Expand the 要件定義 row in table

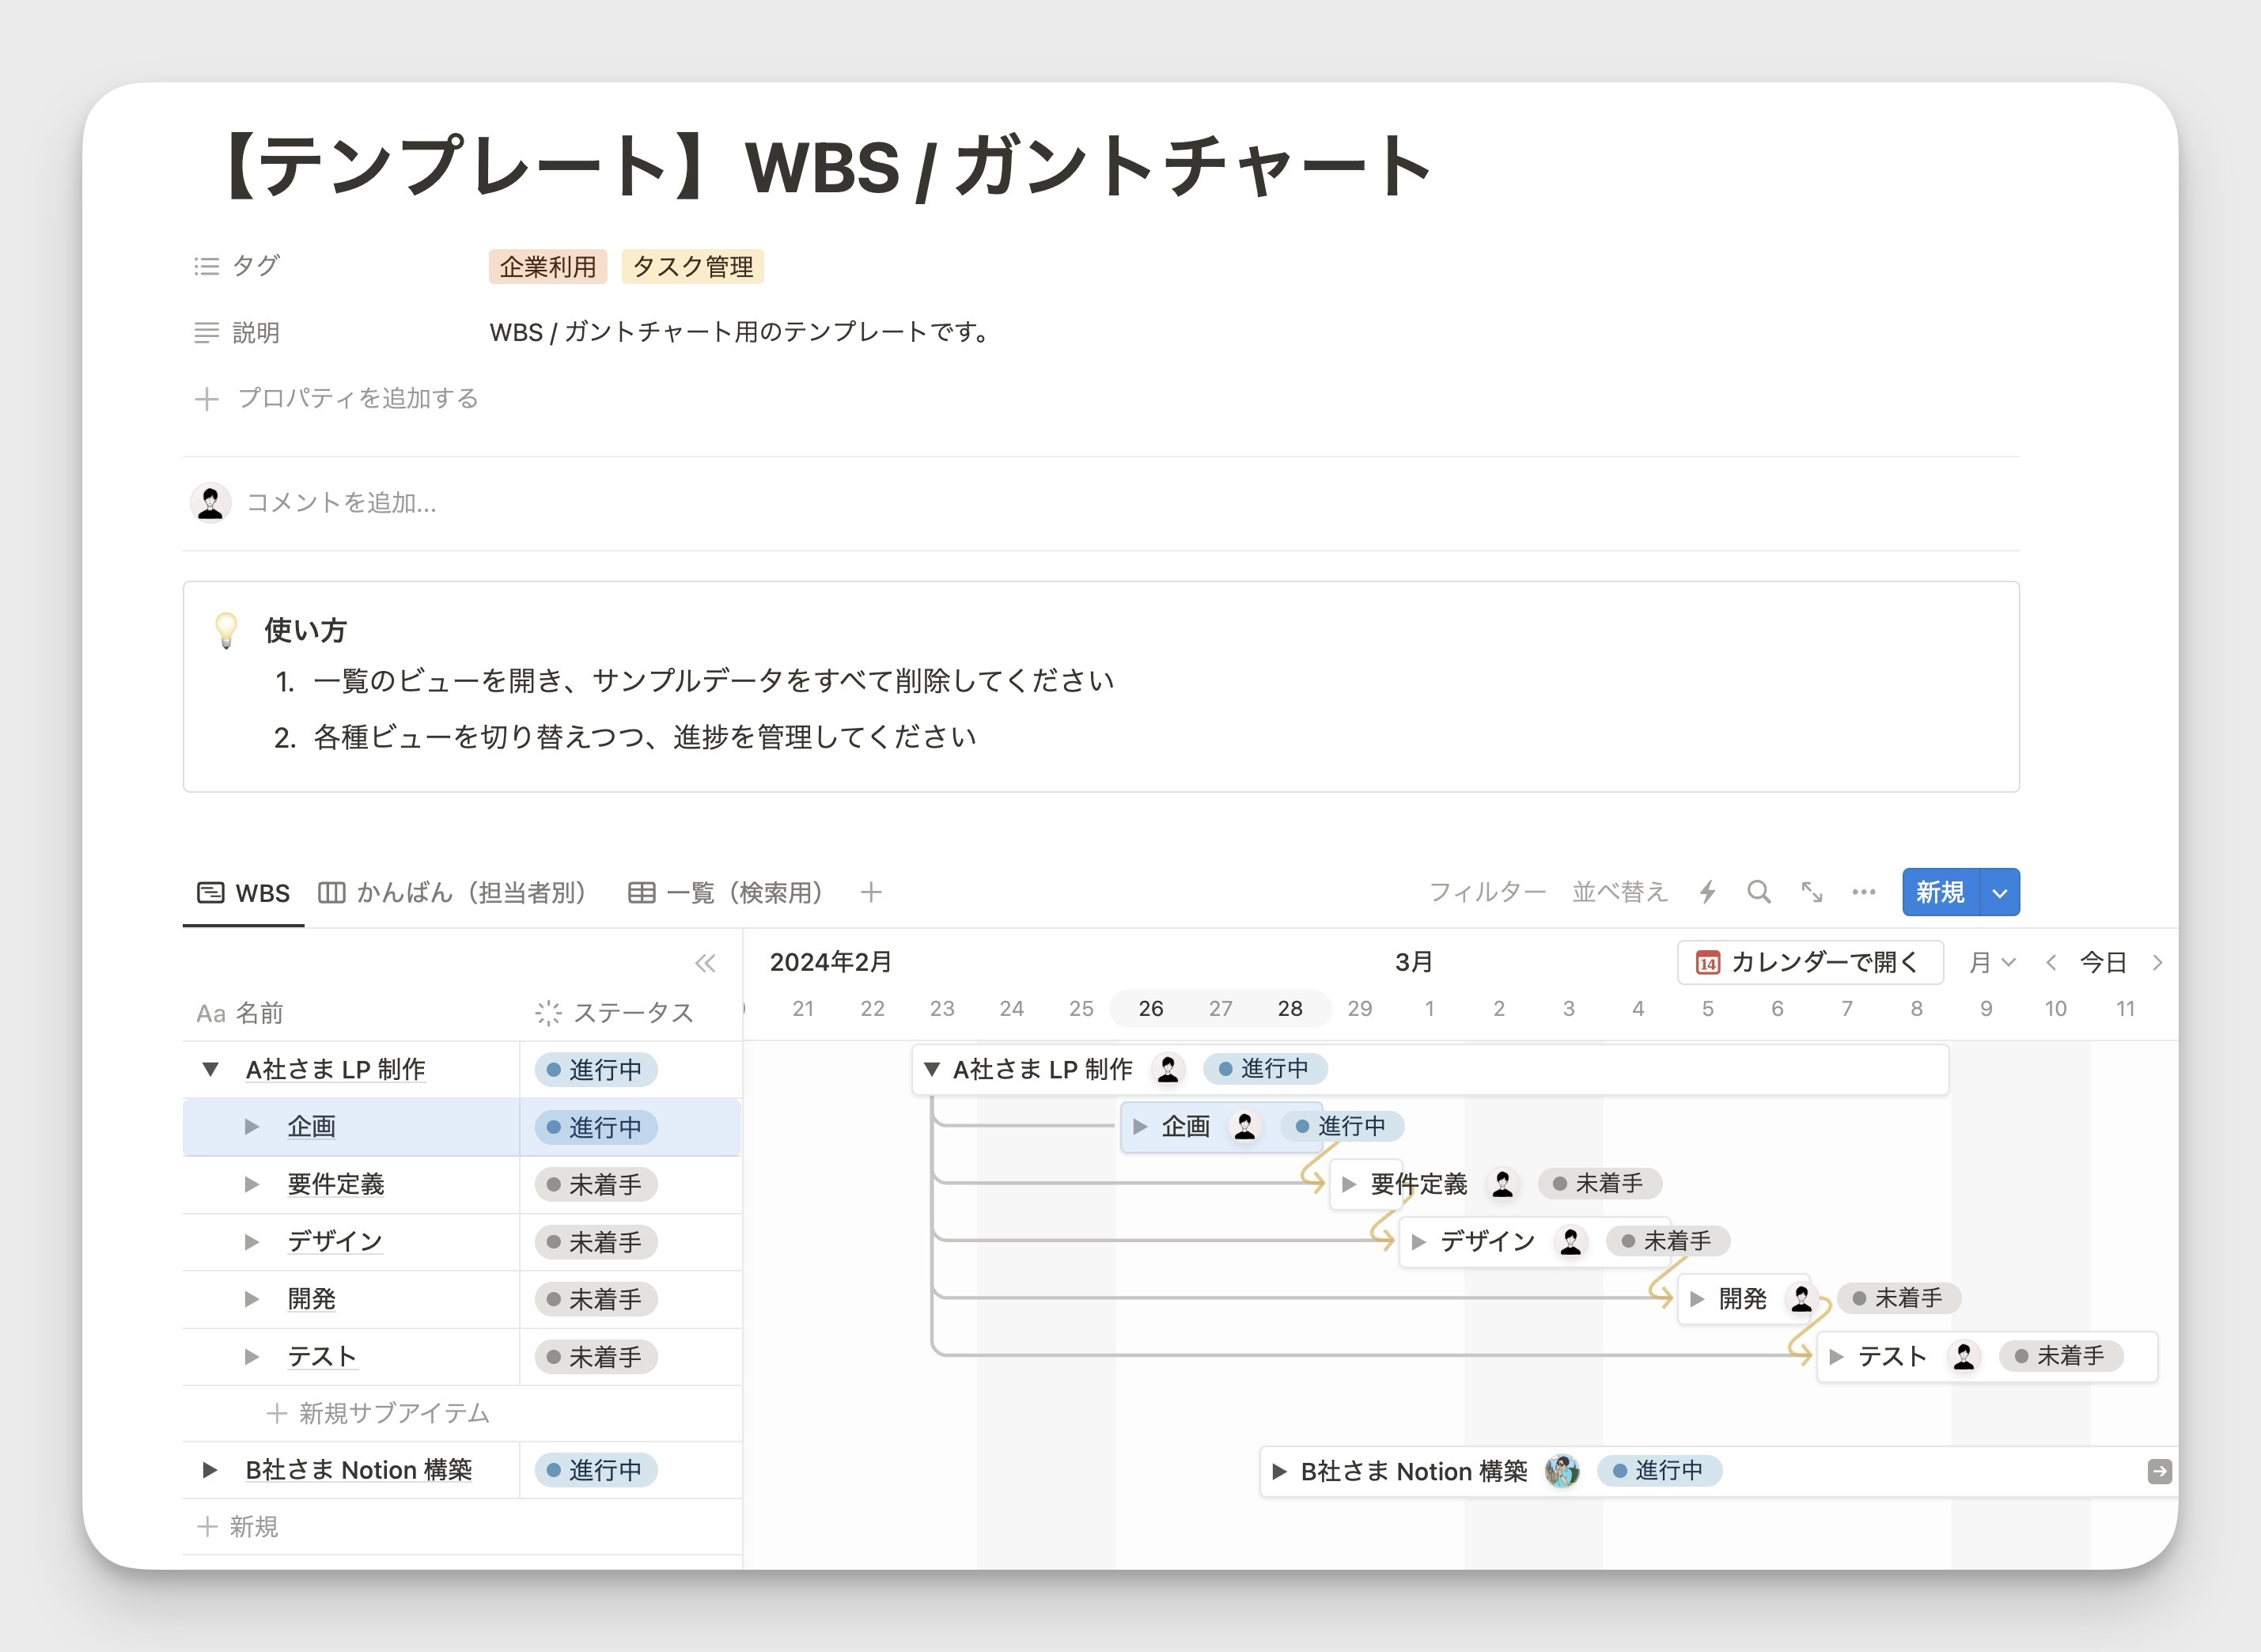pyautogui.click(x=252, y=1184)
